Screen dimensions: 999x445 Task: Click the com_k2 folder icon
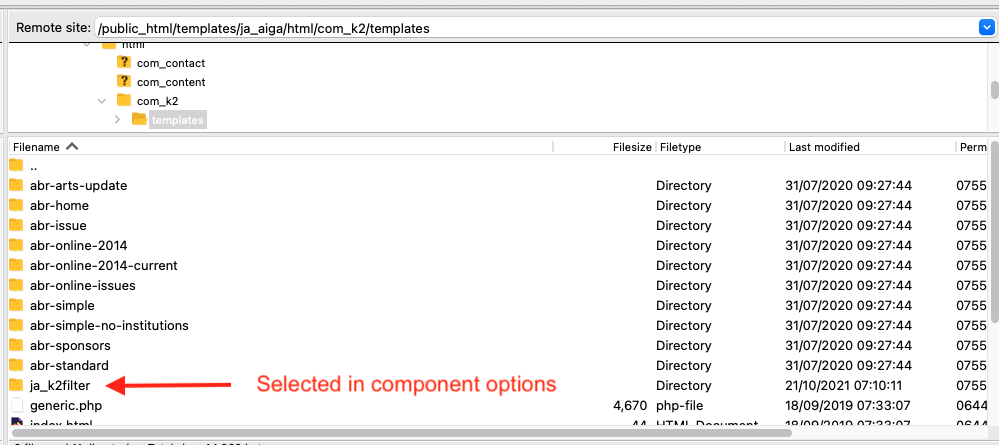click(x=124, y=100)
